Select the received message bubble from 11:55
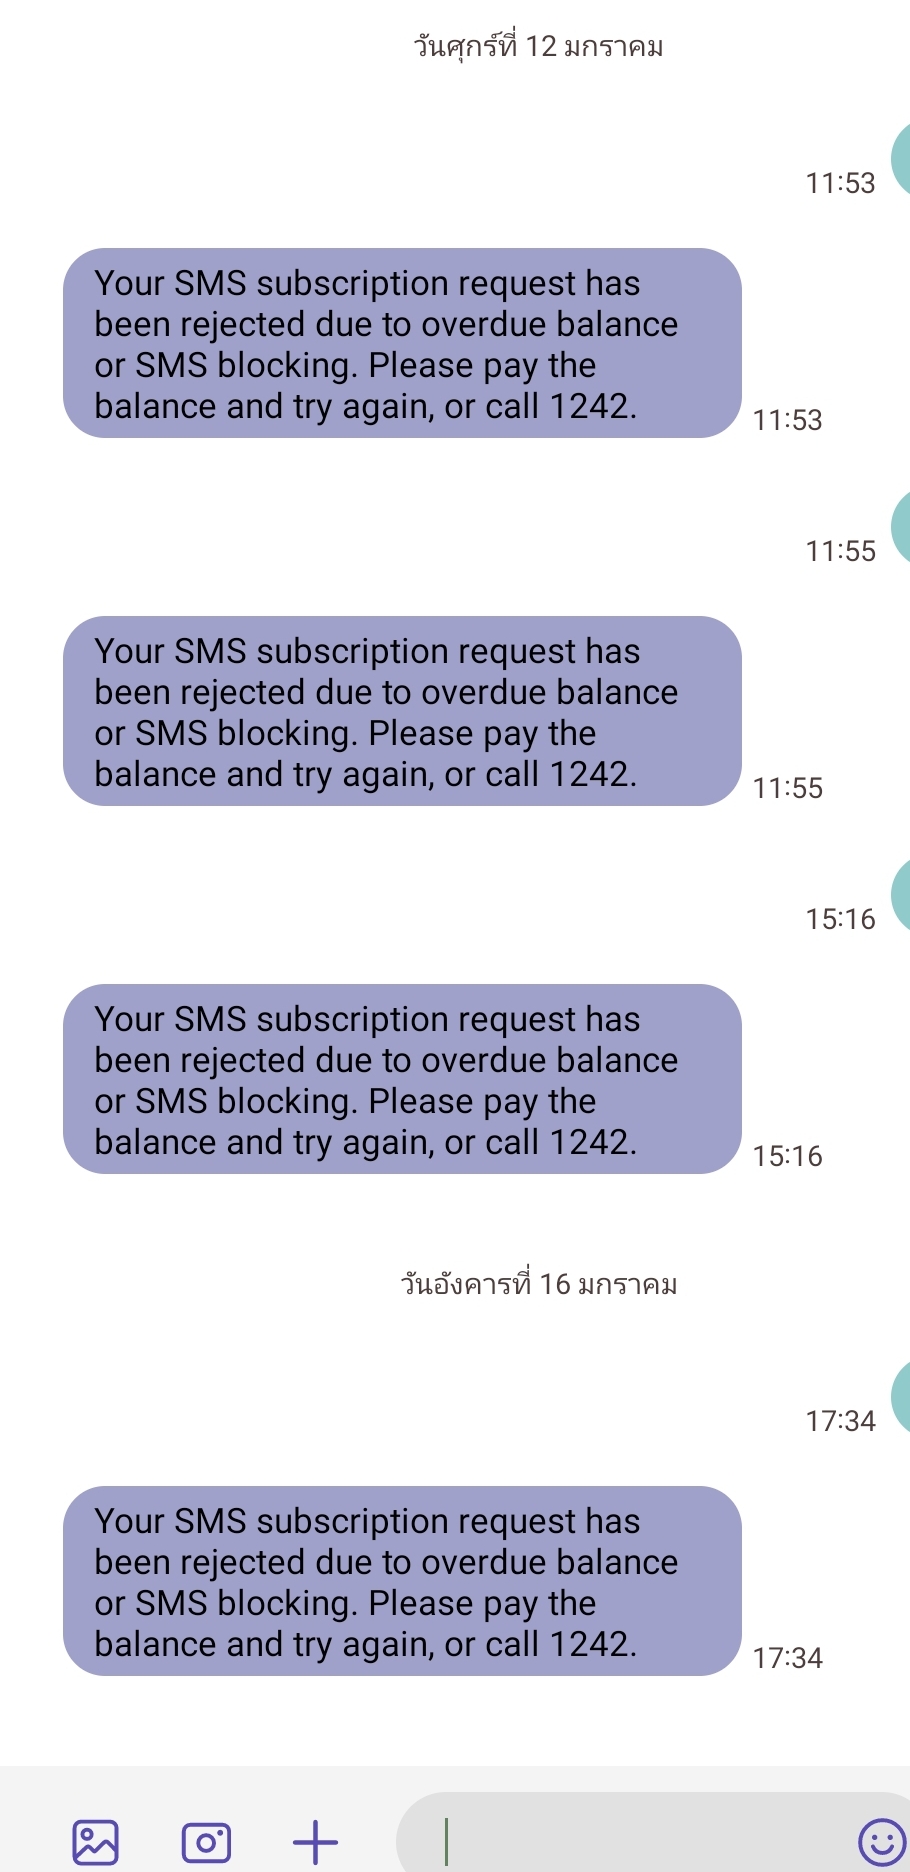 (x=402, y=711)
